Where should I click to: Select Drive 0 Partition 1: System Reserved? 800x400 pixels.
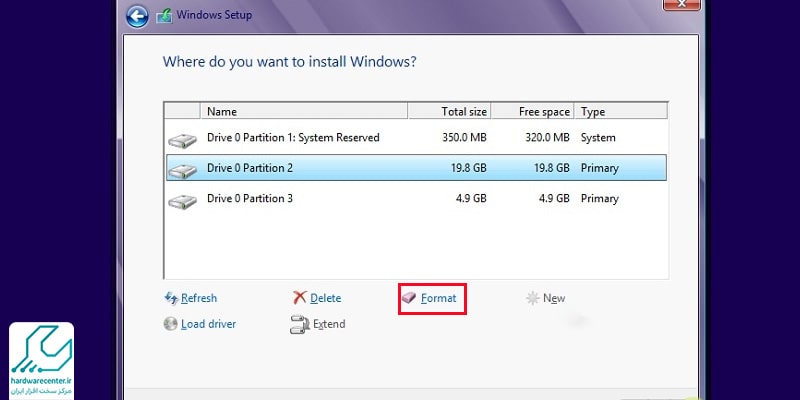pyautogui.click(x=416, y=138)
